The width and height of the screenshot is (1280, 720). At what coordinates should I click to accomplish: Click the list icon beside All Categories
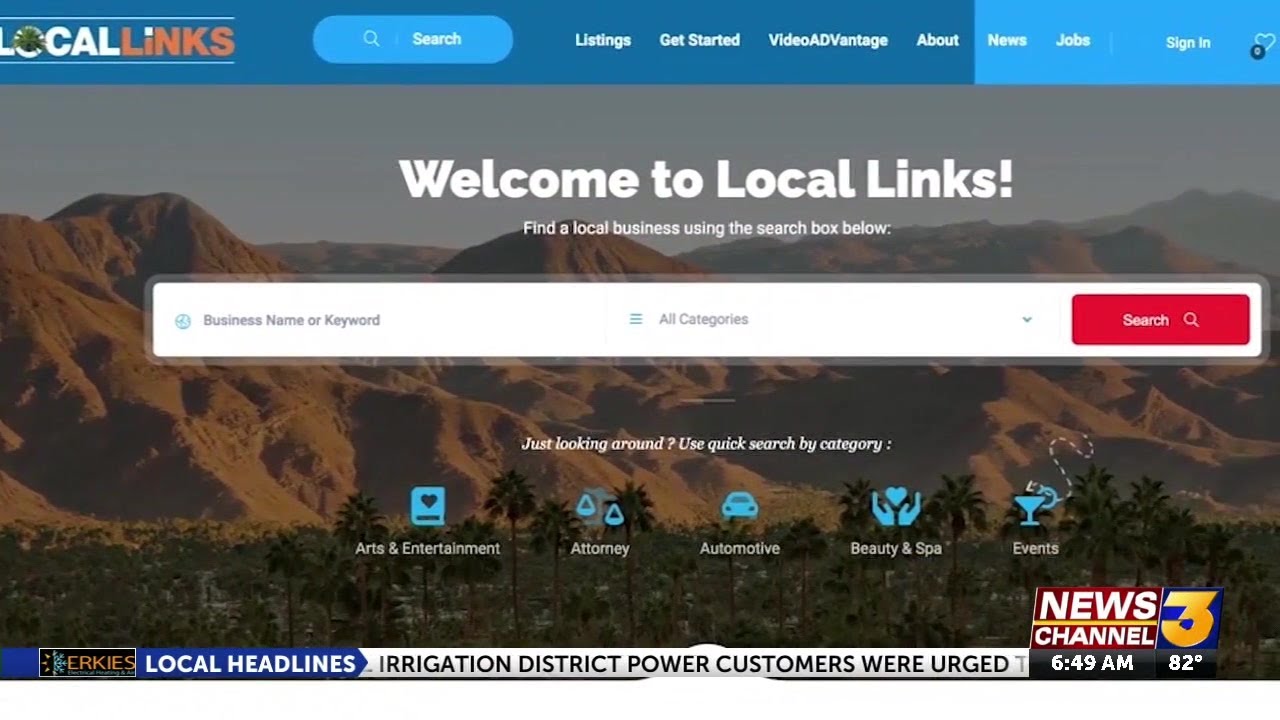pyautogui.click(x=636, y=319)
